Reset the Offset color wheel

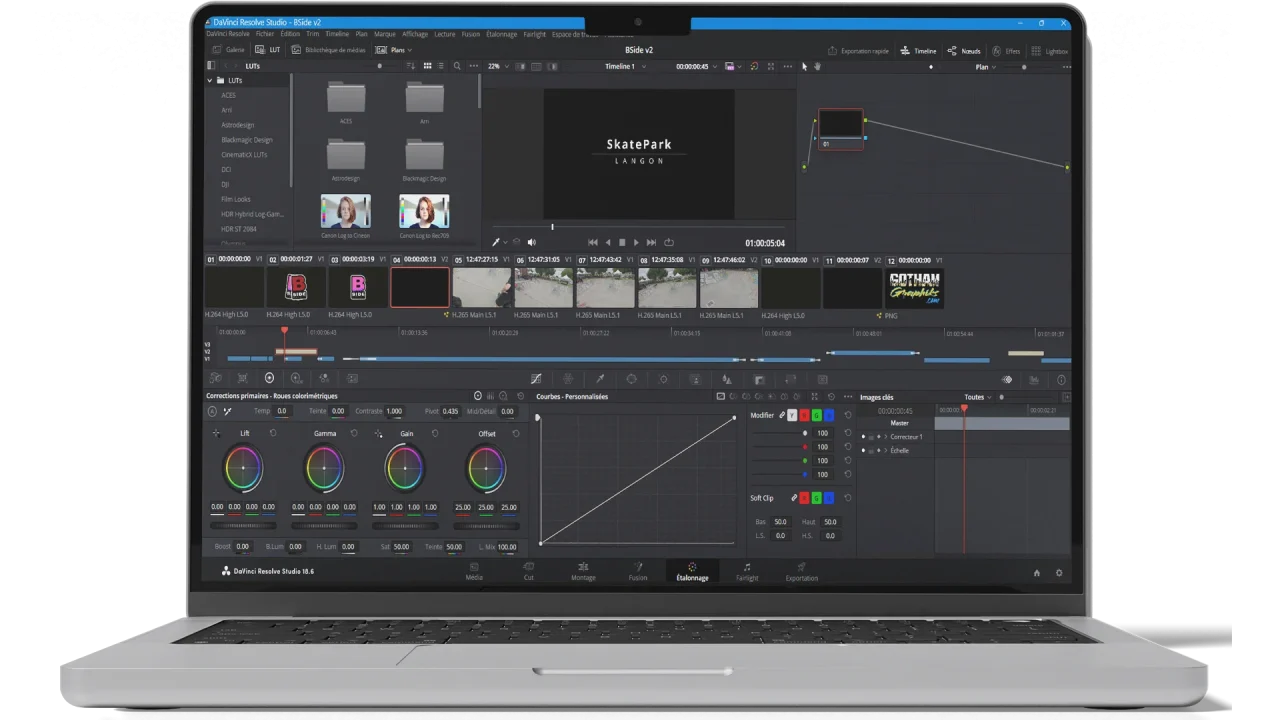point(516,433)
